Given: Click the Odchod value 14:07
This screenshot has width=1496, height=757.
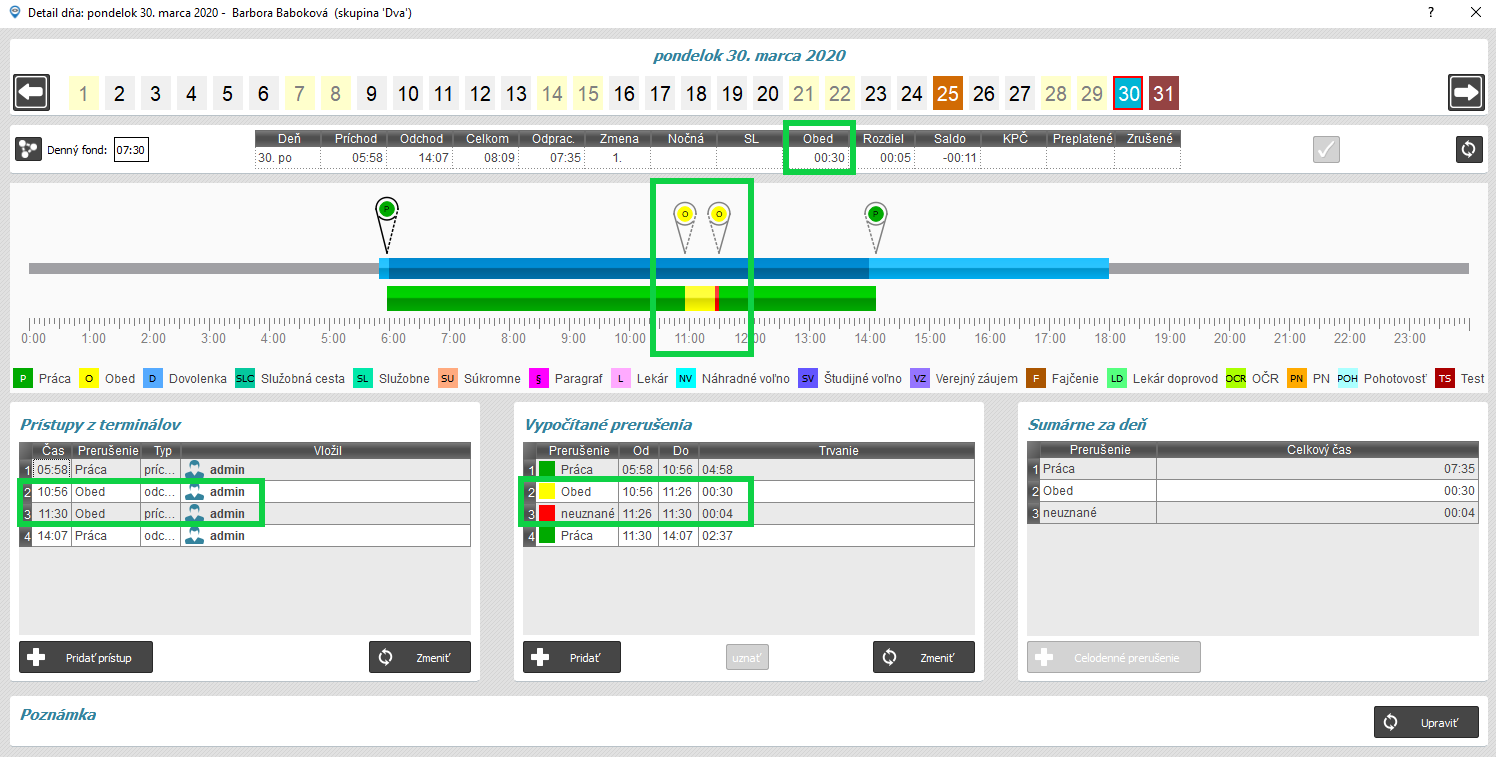Looking at the screenshot, I should [421, 158].
